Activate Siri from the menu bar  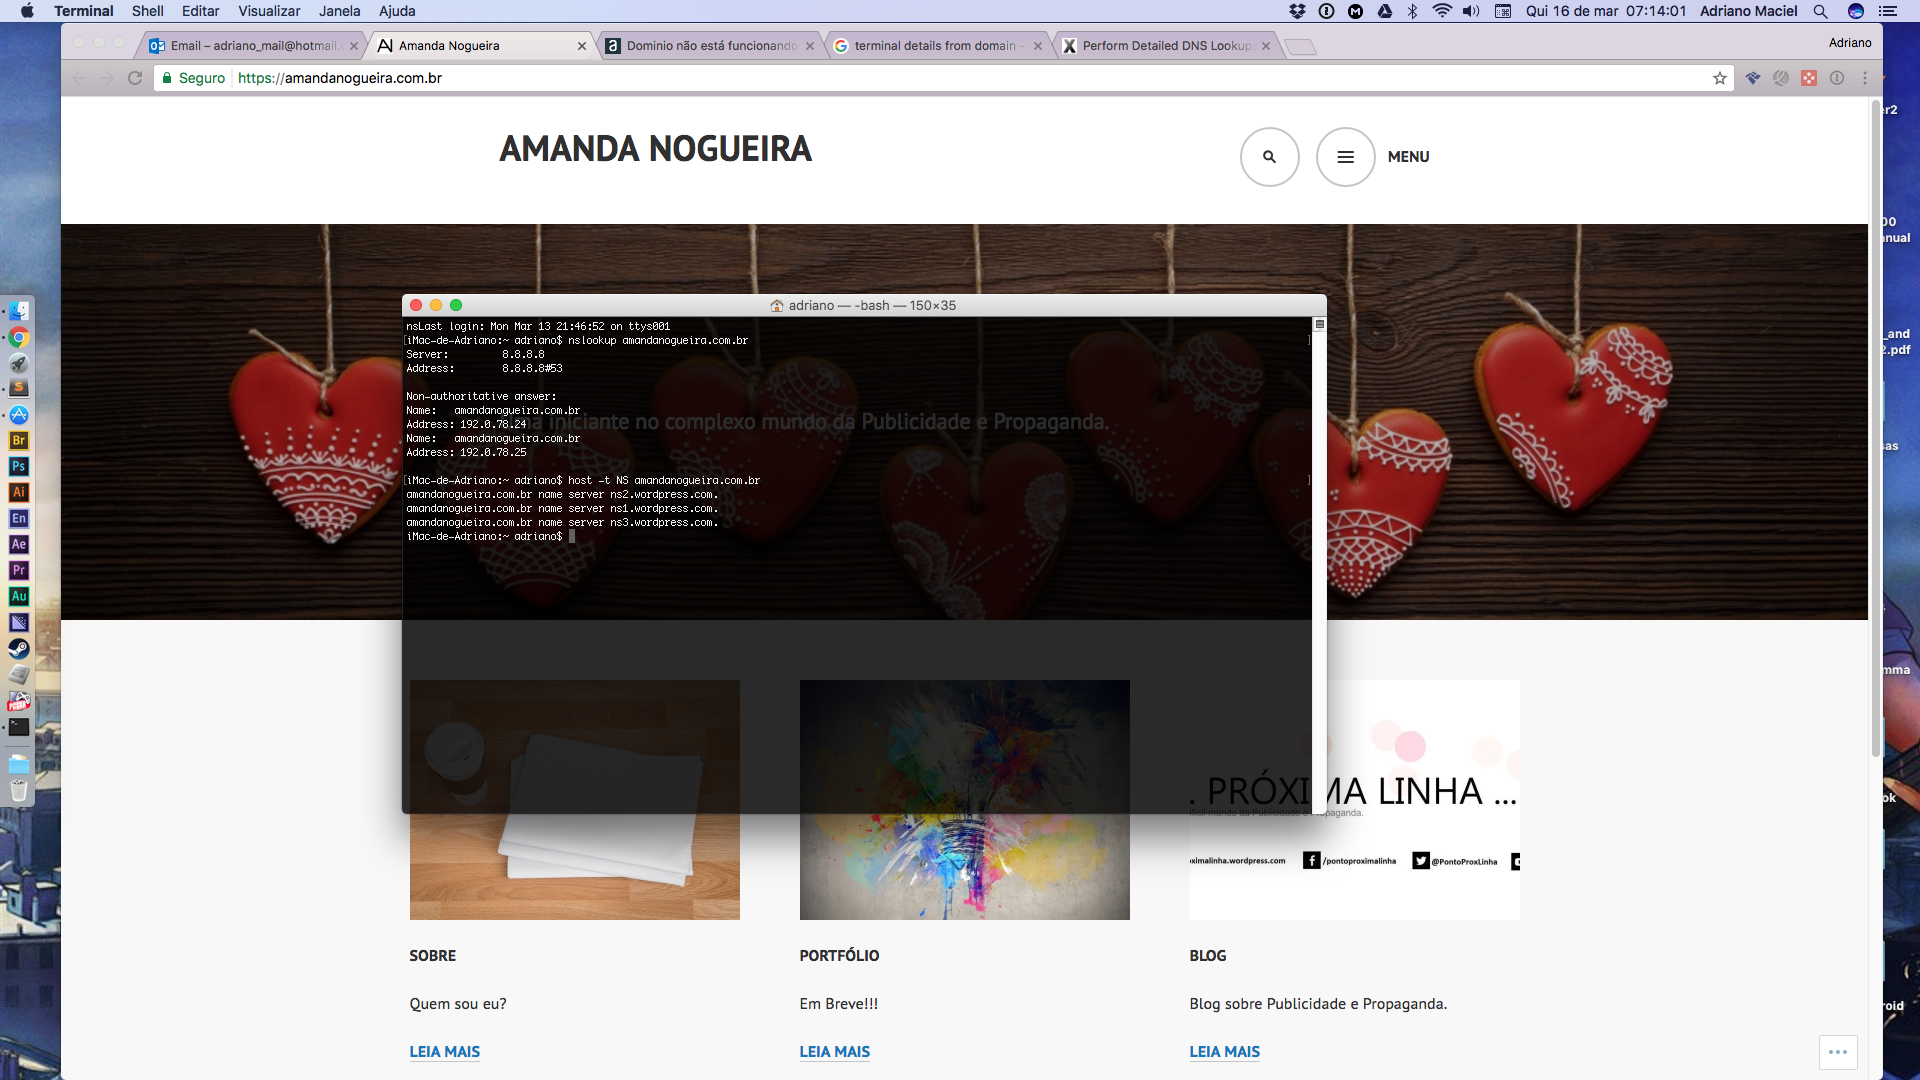pos(1856,11)
